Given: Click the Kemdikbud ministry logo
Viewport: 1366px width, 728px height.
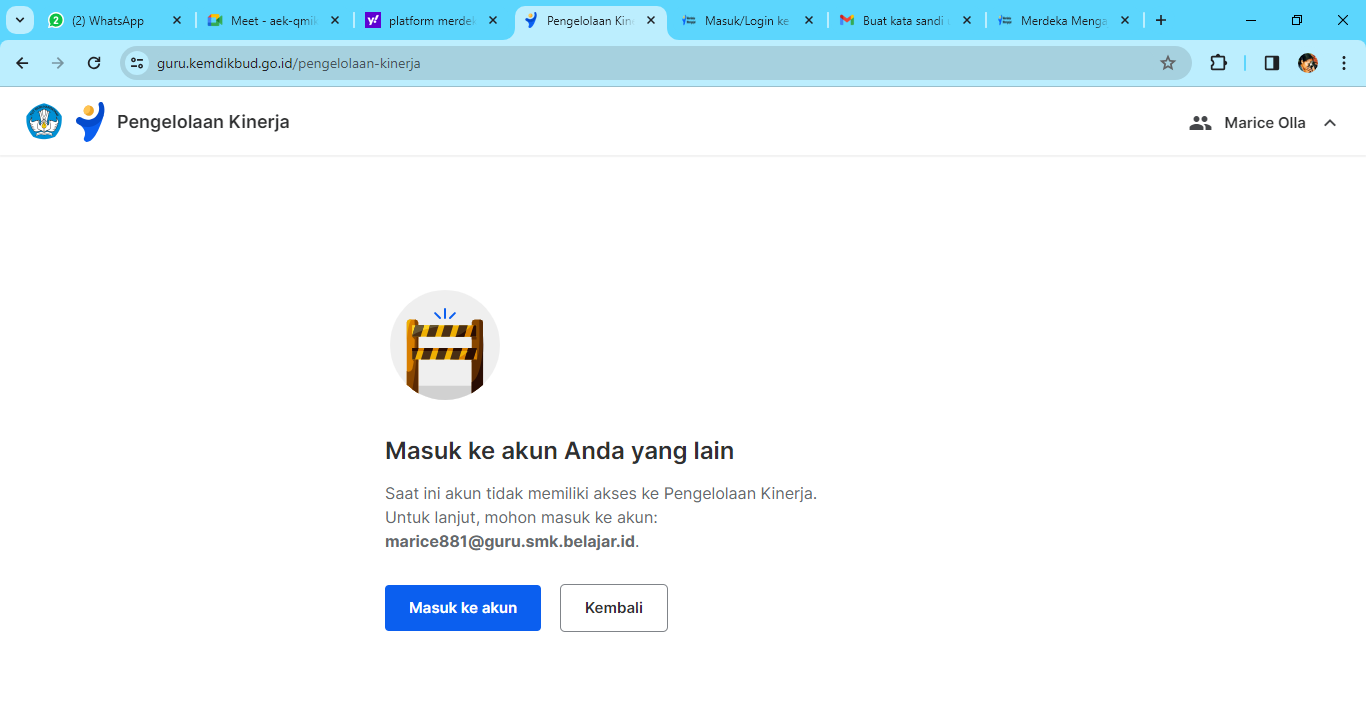Looking at the screenshot, I should click(44, 122).
